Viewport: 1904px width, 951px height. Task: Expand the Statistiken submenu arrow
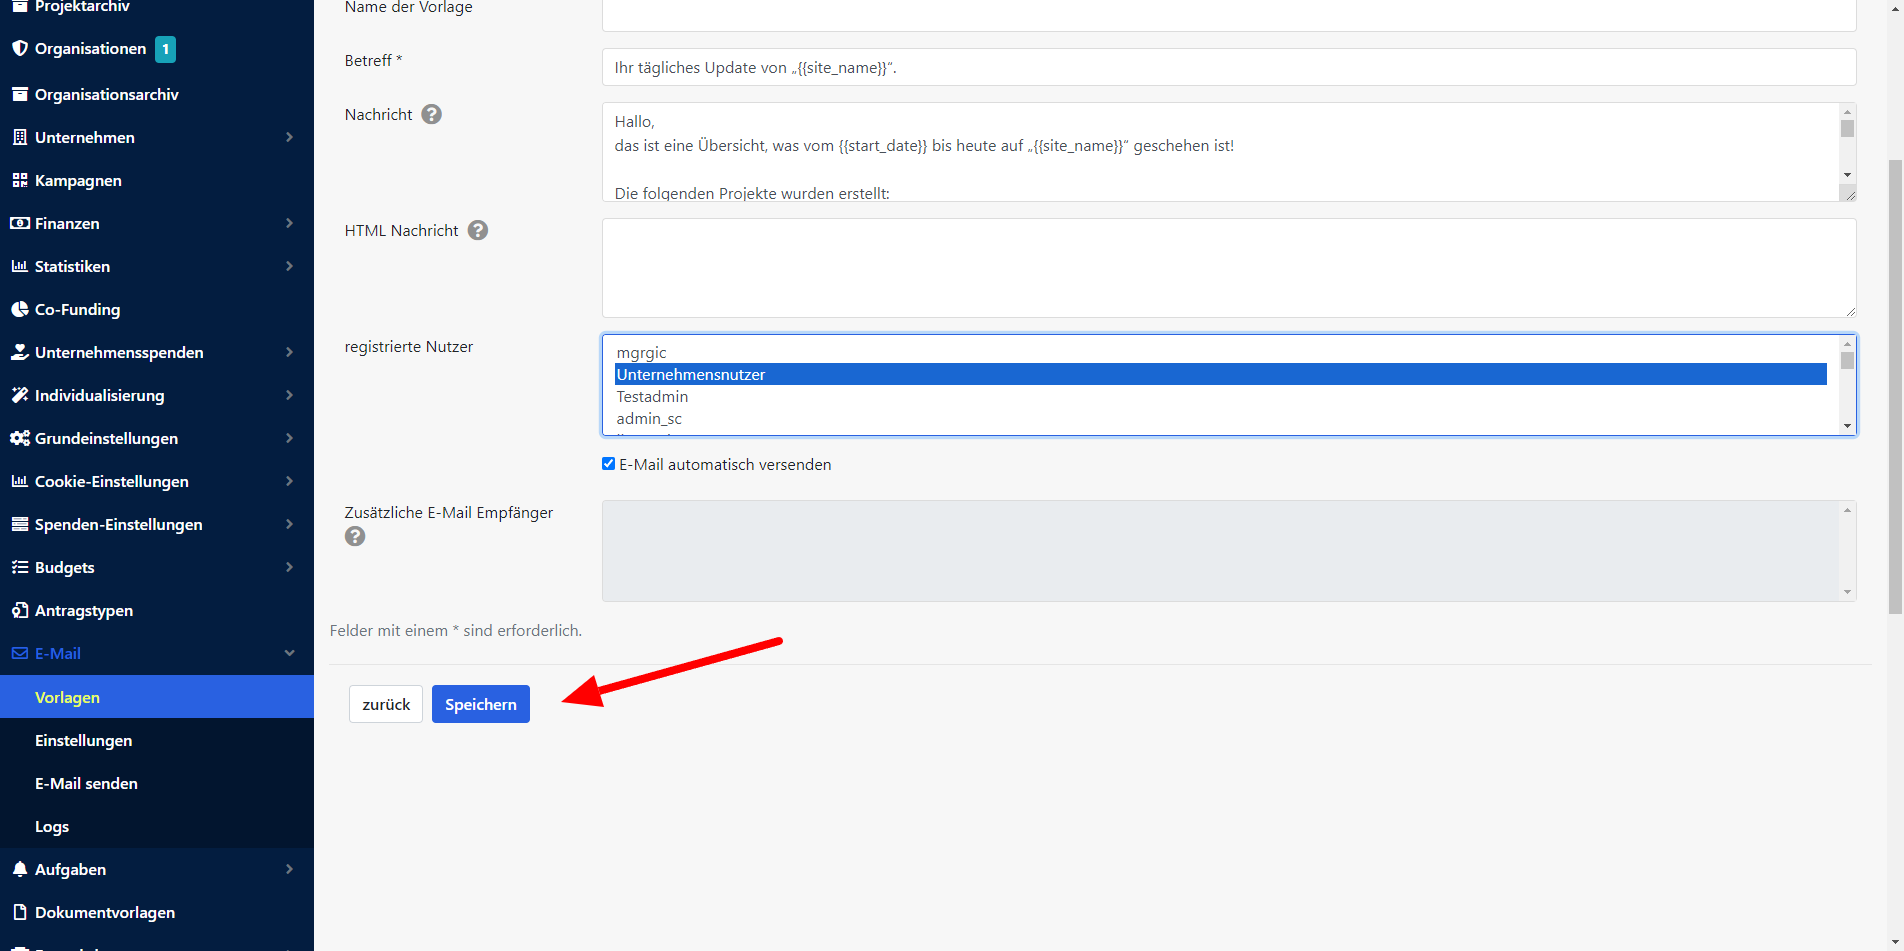coord(289,266)
